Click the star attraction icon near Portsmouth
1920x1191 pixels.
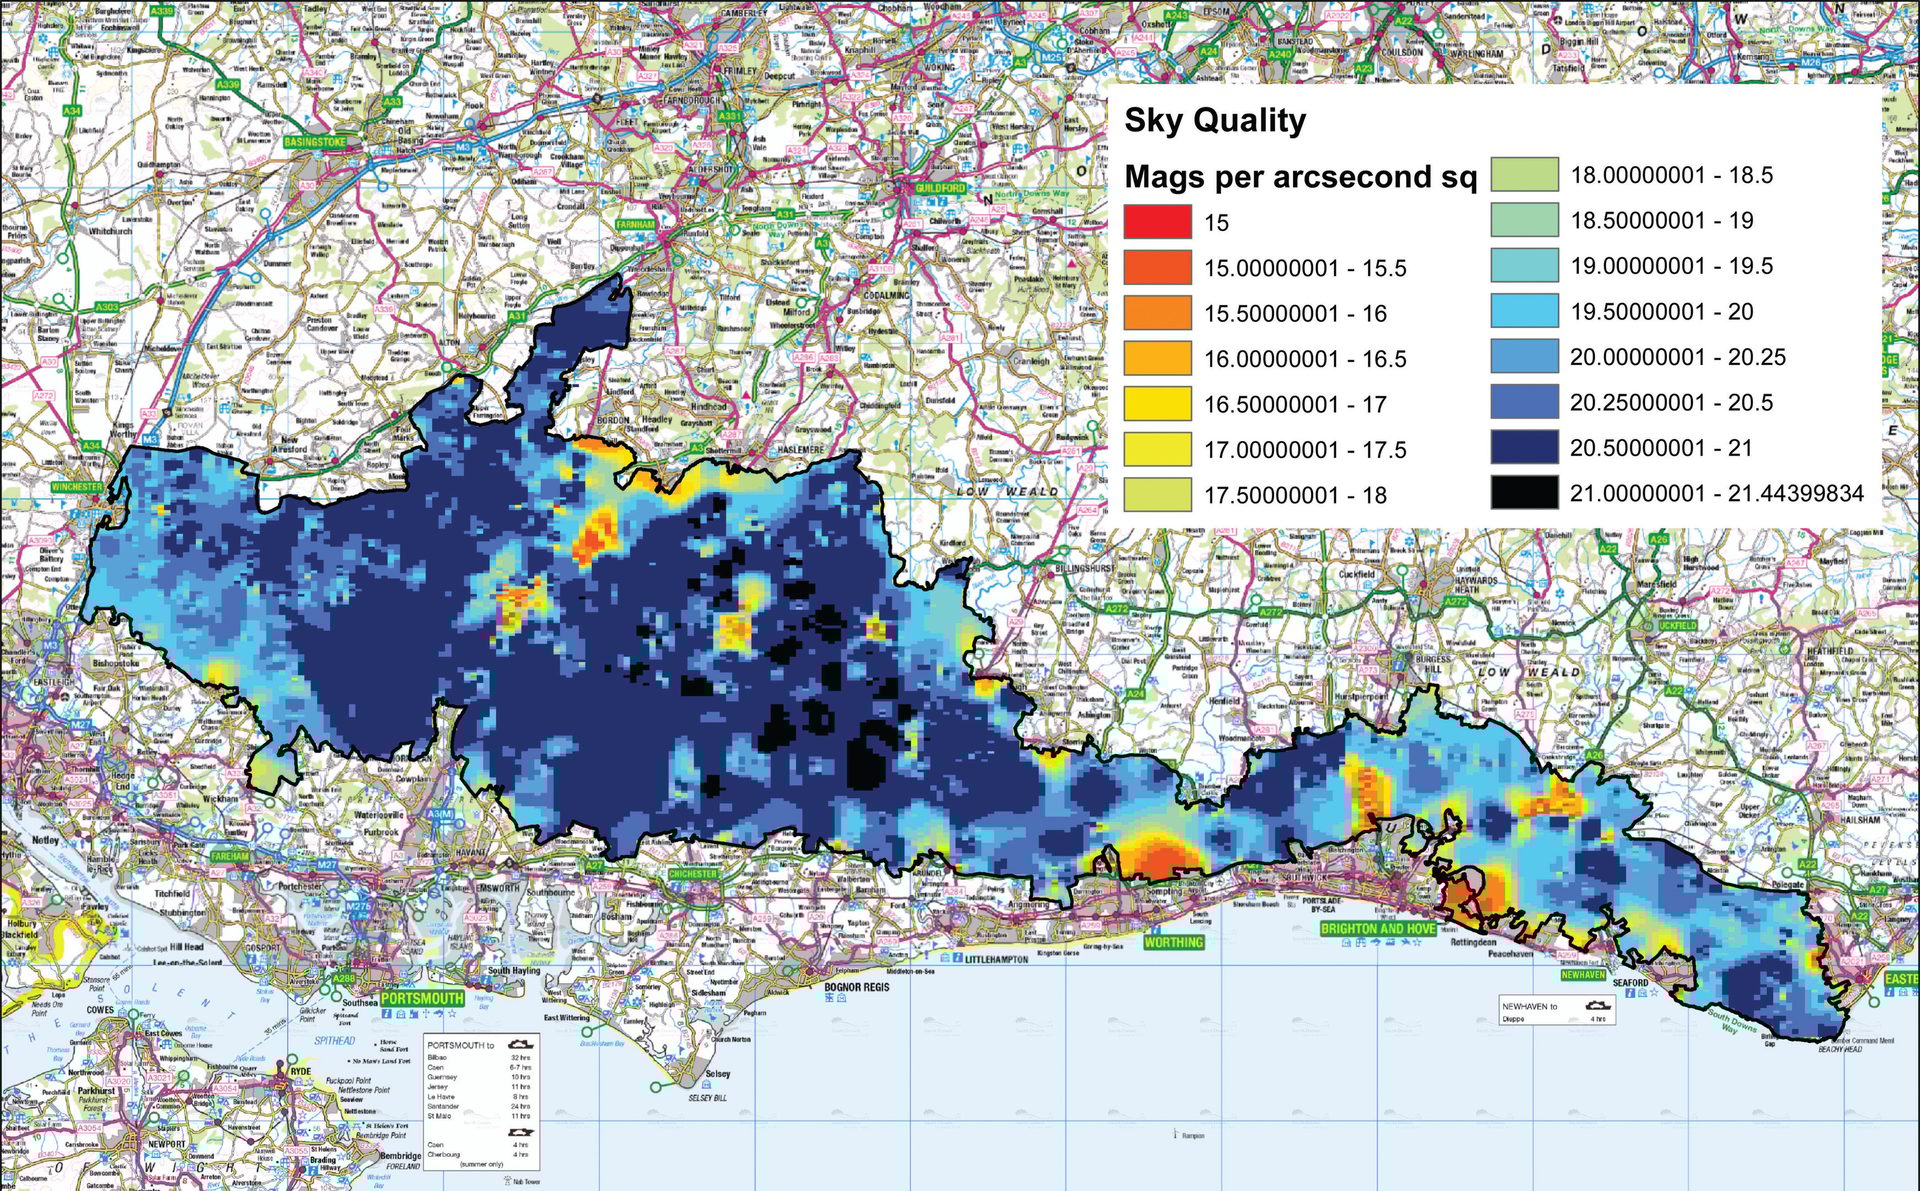(452, 1014)
